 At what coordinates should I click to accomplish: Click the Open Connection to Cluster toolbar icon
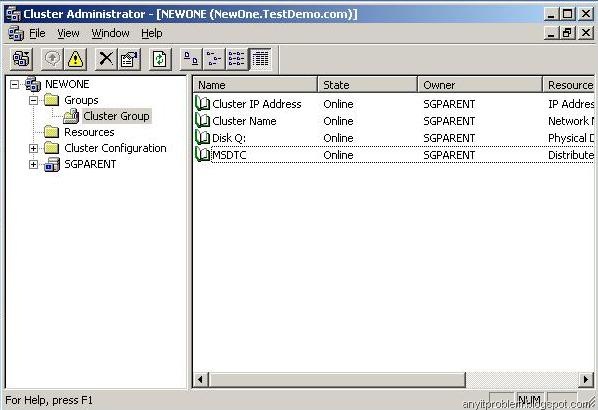(x=21, y=59)
